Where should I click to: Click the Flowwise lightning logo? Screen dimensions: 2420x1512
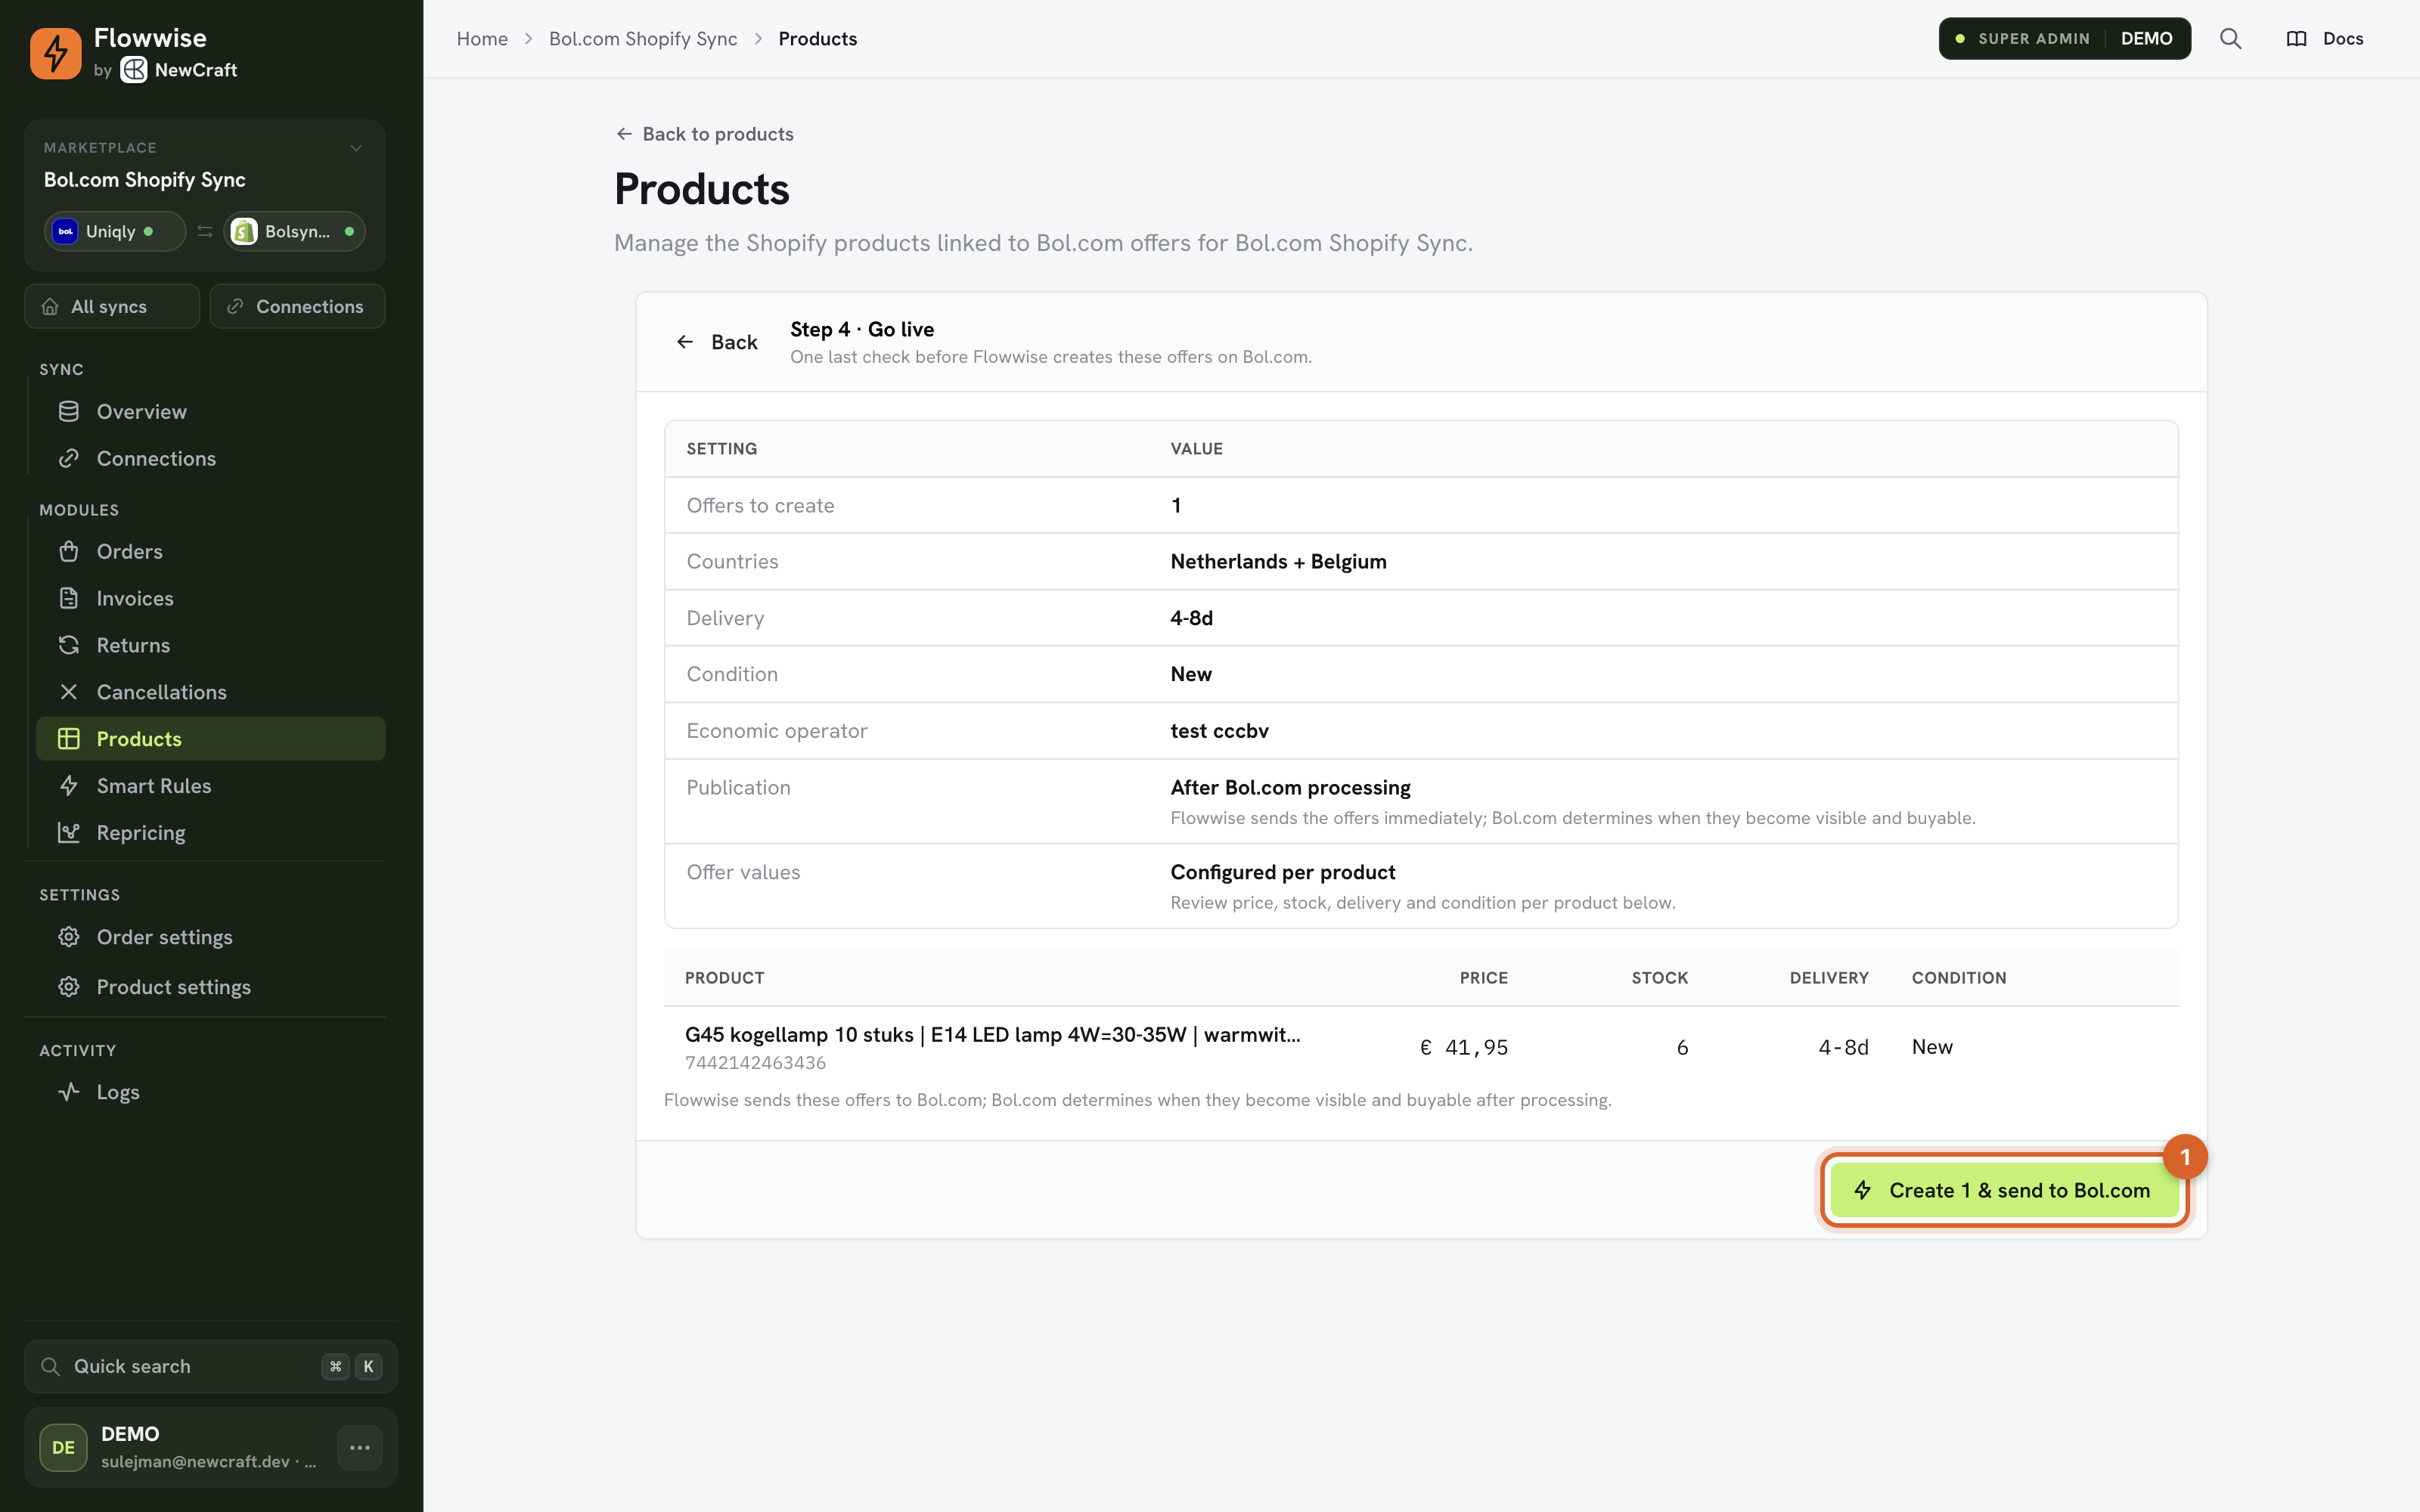[x=55, y=53]
